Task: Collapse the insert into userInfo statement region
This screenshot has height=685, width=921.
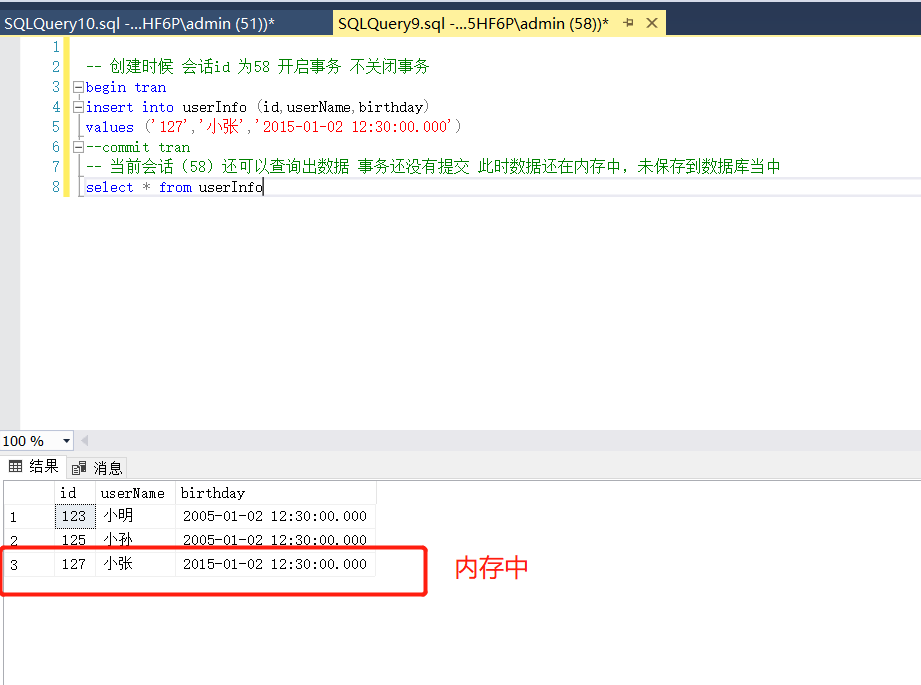Action: pyautogui.click(x=77, y=107)
